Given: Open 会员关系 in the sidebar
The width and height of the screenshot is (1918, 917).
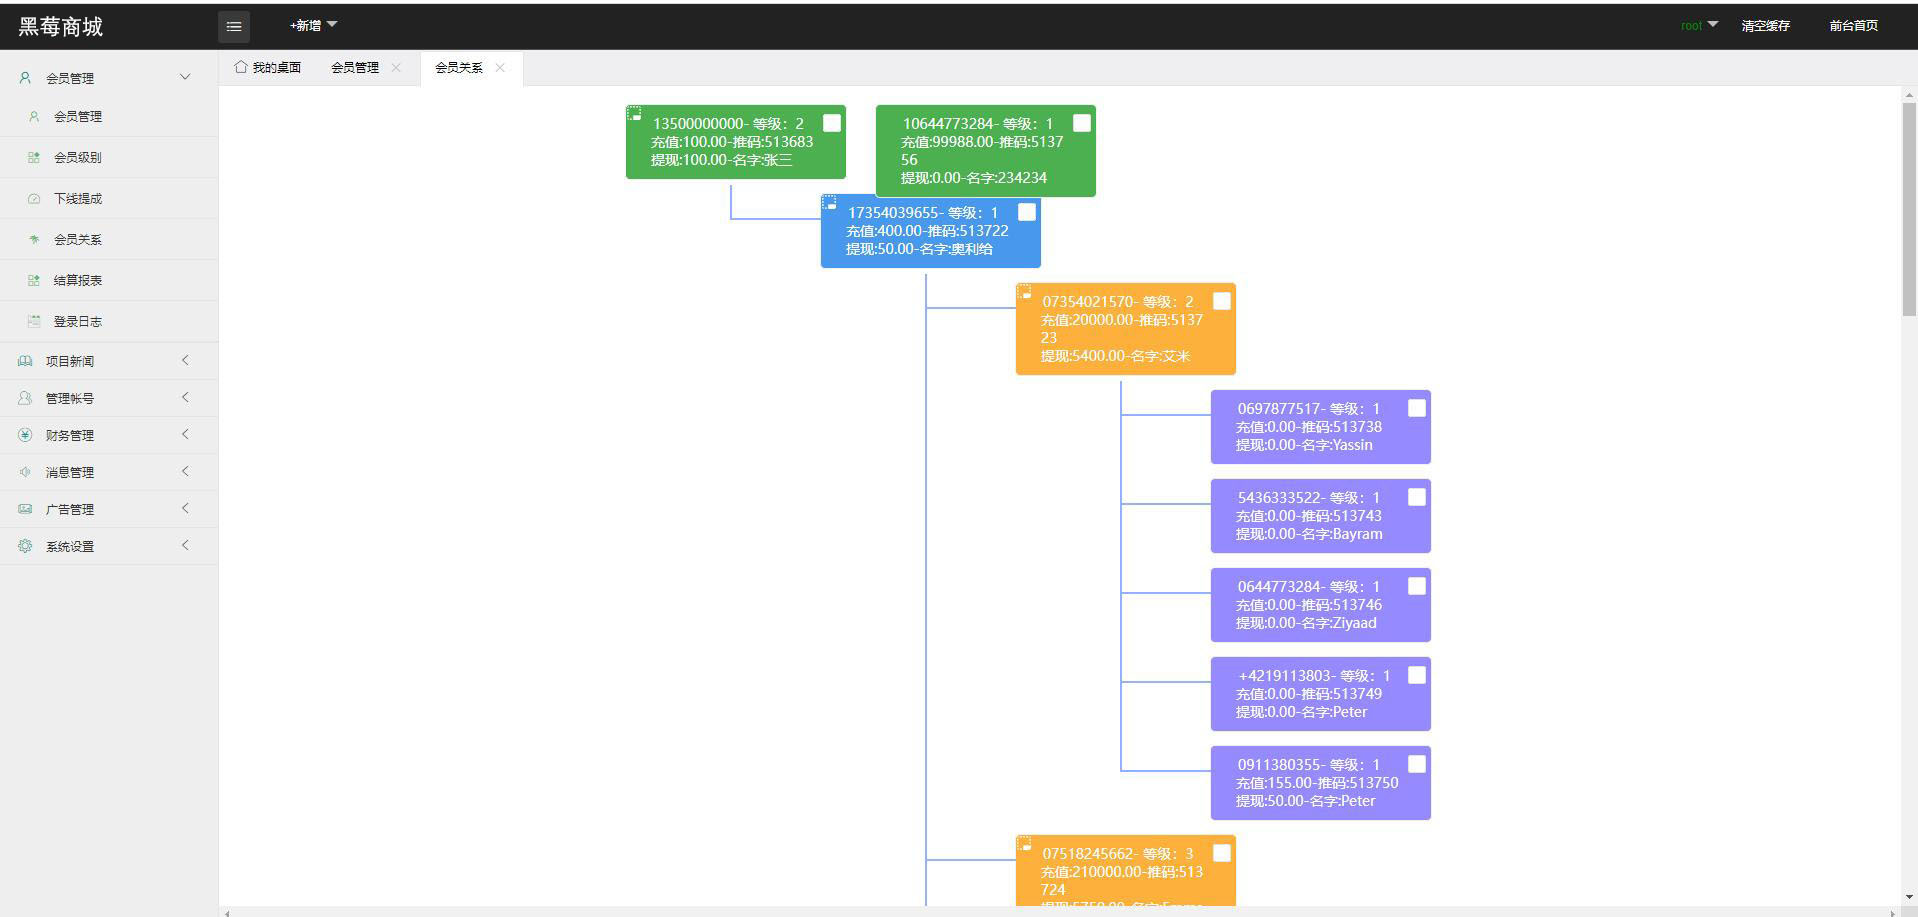Looking at the screenshot, I should tap(77, 240).
